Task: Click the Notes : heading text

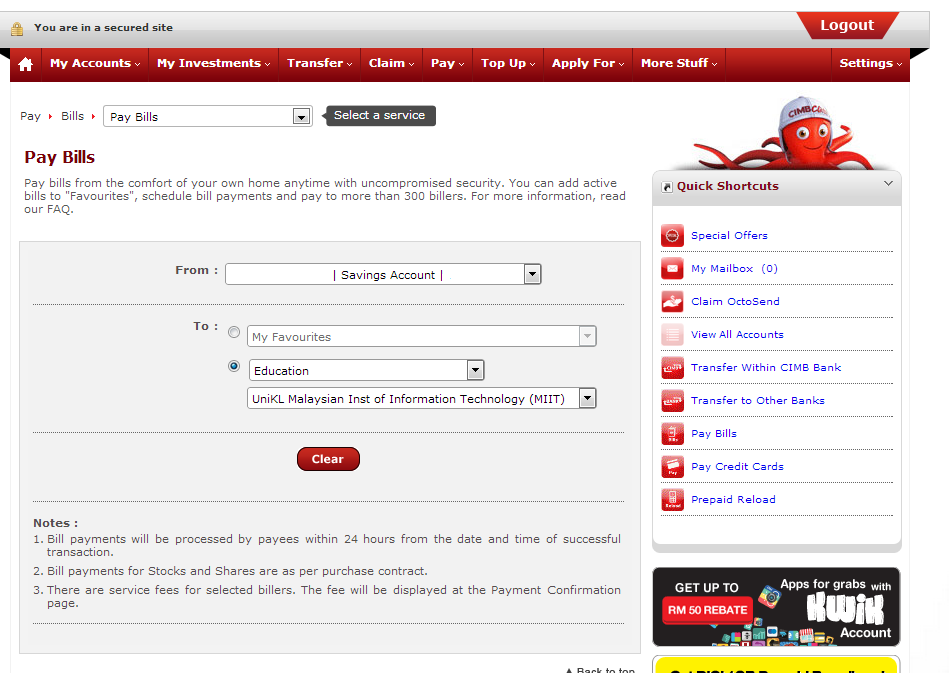Action: [56, 523]
